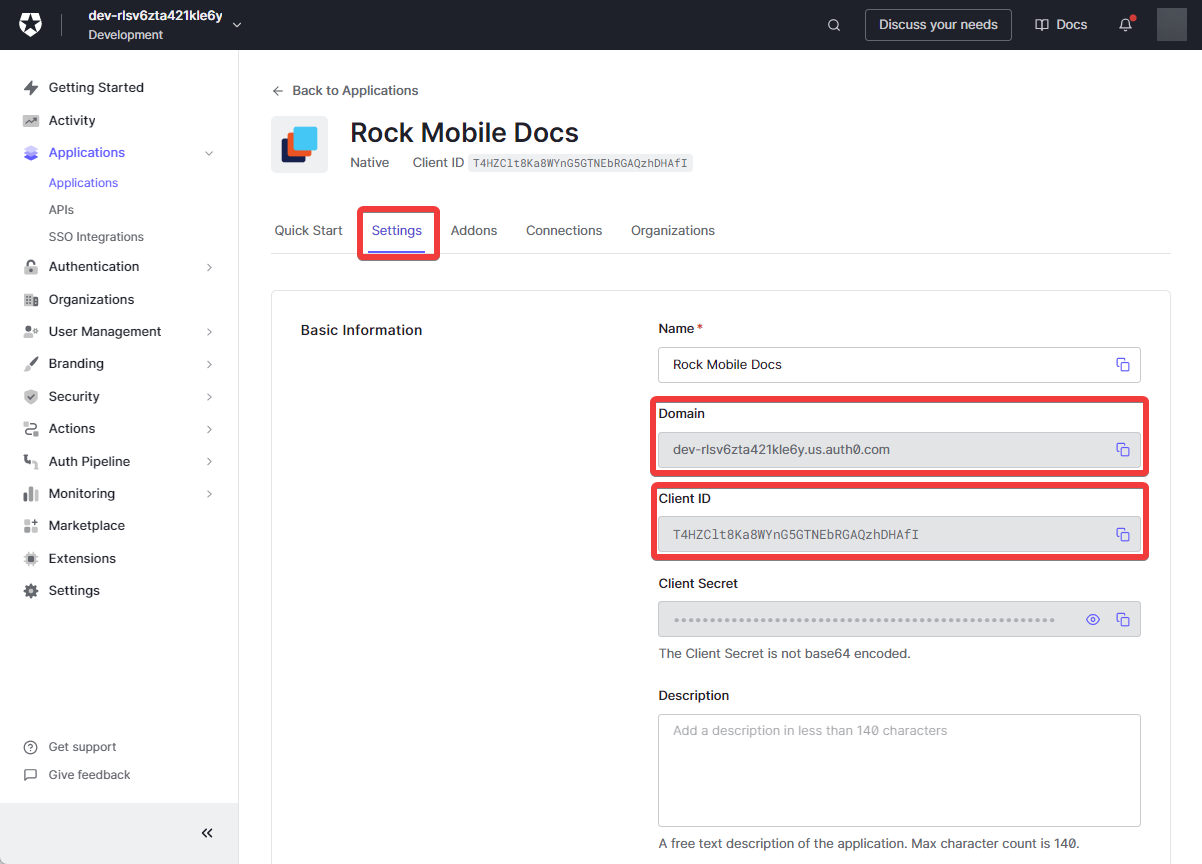
Task: Click the user avatar in top bar
Action: click(x=1172, y=25)
